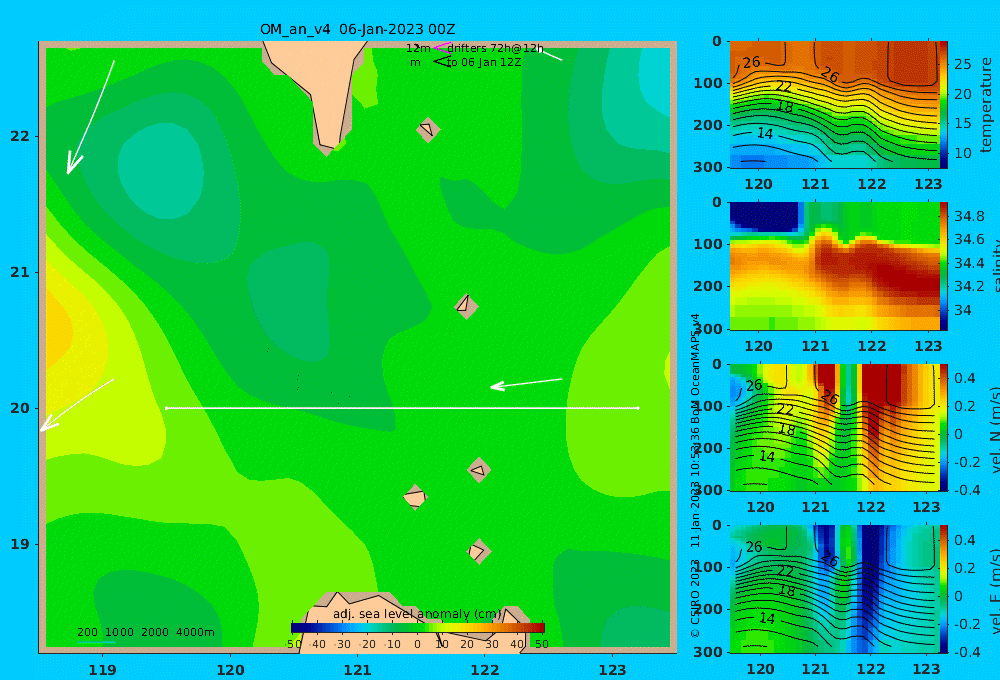The width and height of the screenshot is (1000, 680).
Task: Click the sea level anomaly color bar
Action: point(418,628)
